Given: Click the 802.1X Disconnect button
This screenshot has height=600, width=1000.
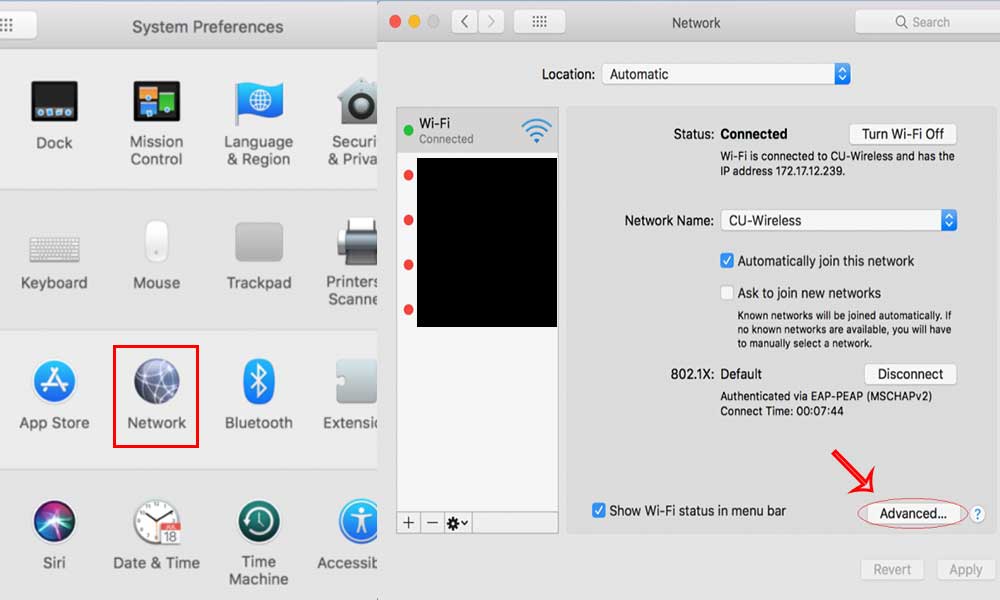Looking at the screenshot, I should click(x=910, y=374).
